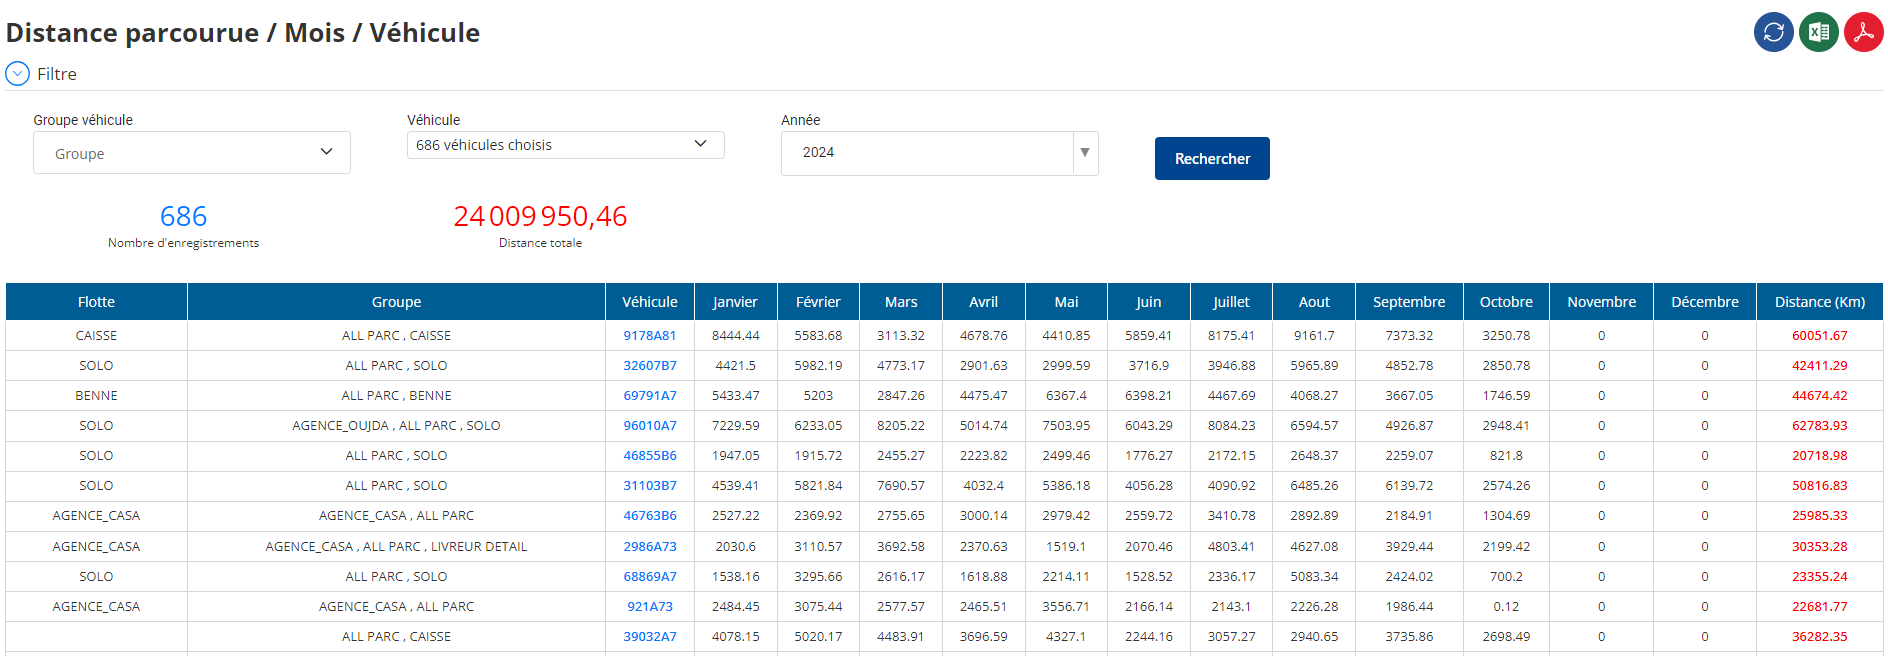Open the Groupe véhicule dropdown
Viewport: 1888px width, 656px height.
(x=192, y=153)
